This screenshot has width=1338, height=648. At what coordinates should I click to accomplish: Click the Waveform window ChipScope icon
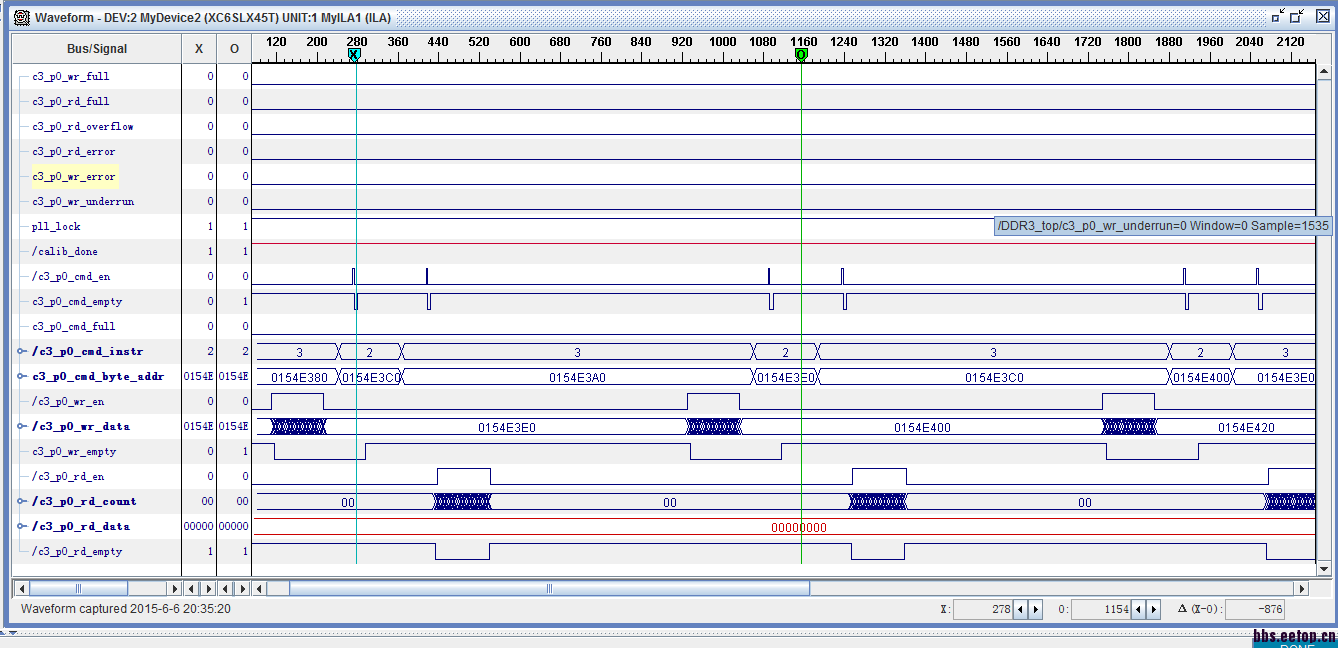click(21, 17)
